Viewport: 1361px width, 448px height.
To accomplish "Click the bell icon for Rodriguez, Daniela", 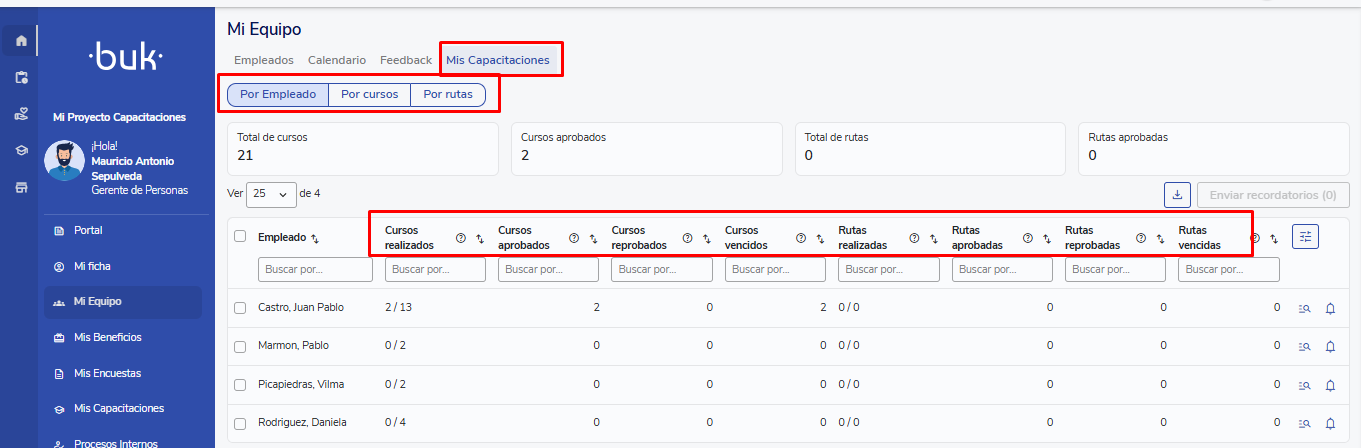I will coord(1330,423).
